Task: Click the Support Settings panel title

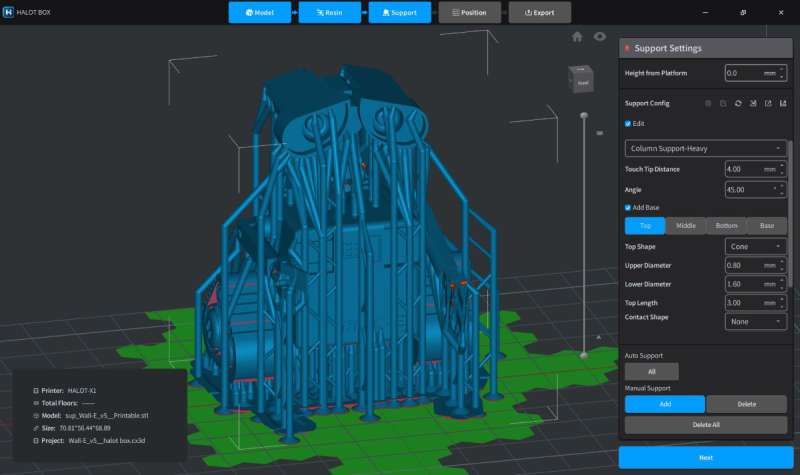Action: click(x=668, y=48)
